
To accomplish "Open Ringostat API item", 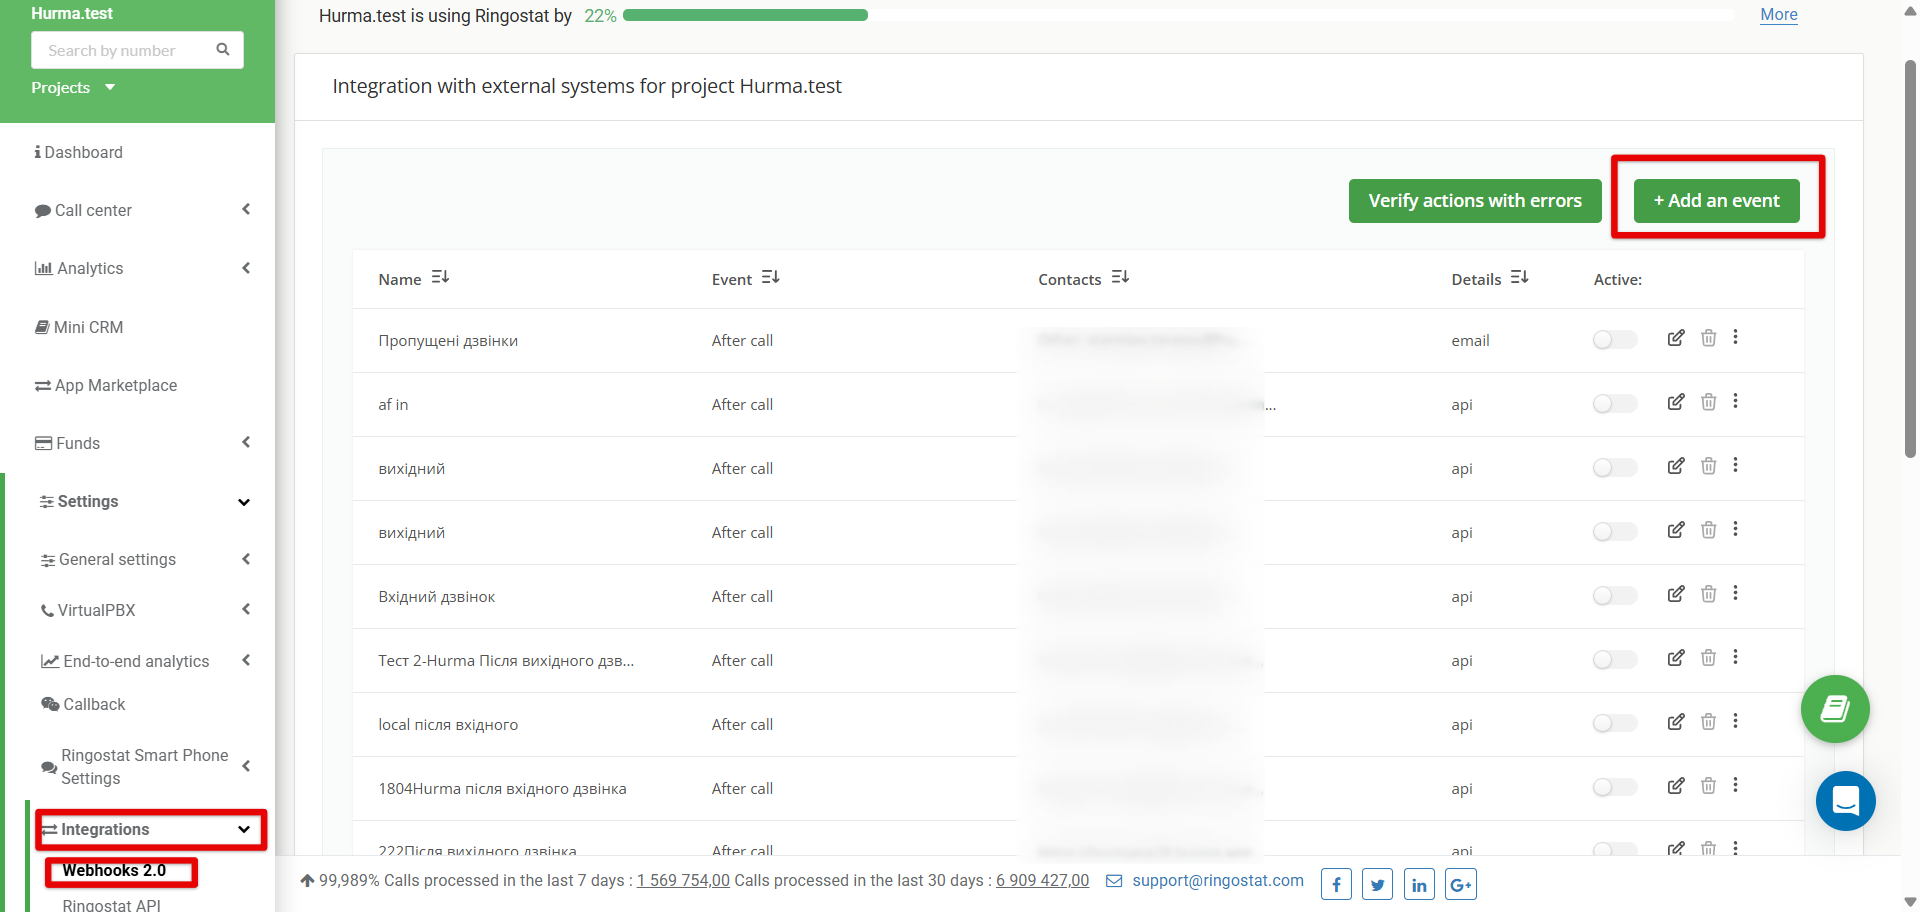I will click(x=111, y=904).
